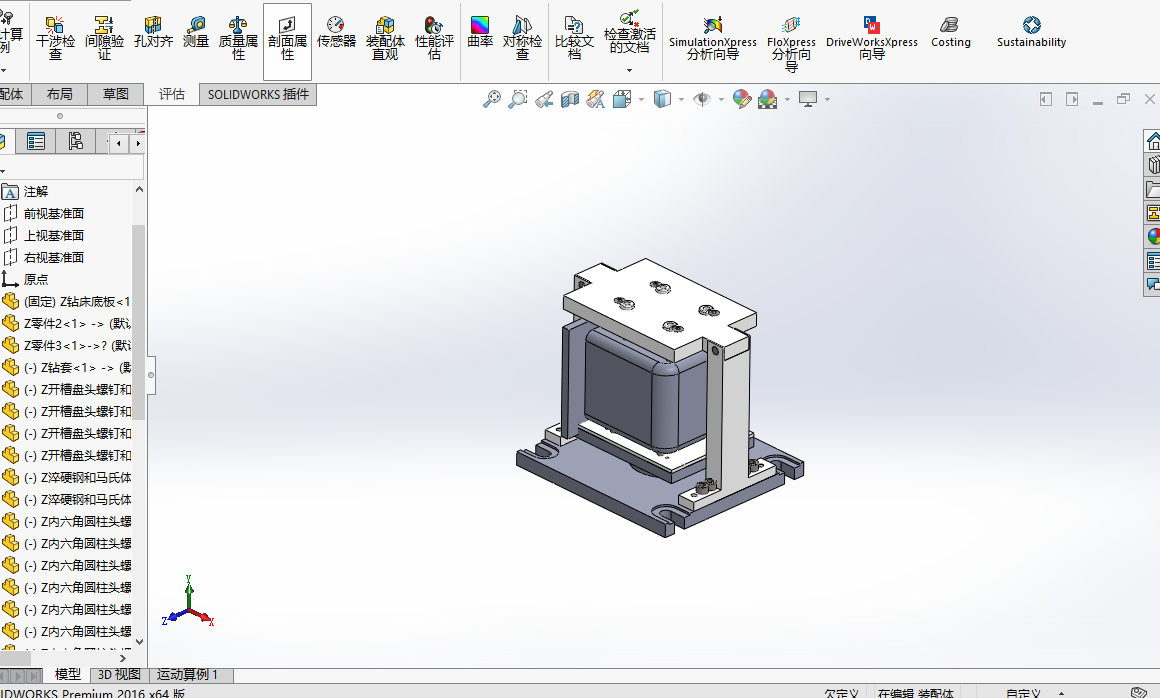Viewport: 1160px width, 698px height.
Task: Open the ConfigurationManager panel tab
Action: click(75, 140)
